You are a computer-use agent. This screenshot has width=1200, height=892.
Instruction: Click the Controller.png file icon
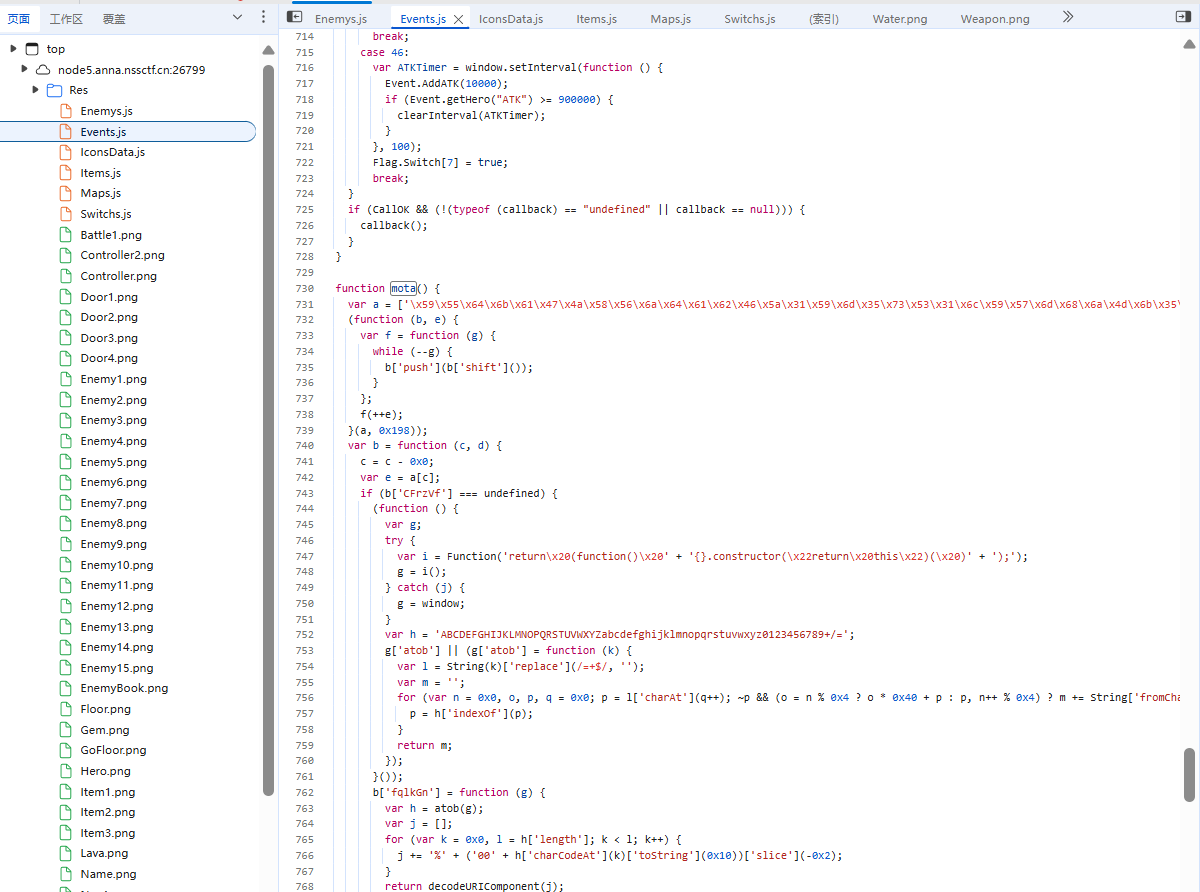[66, 276]
